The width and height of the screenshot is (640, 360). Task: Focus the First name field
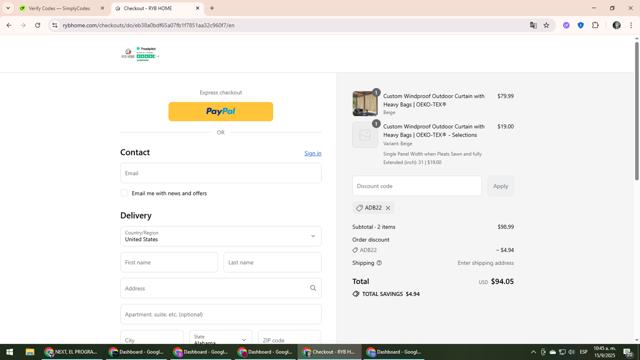point(169,262)
